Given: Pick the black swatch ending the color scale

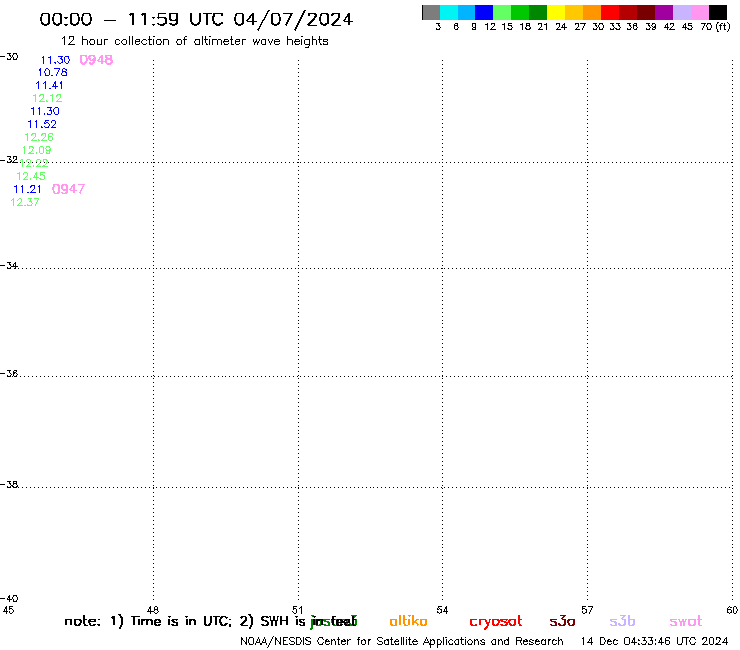Looking at the screenshot, I should pyautogui.click(x=717, y=12).
